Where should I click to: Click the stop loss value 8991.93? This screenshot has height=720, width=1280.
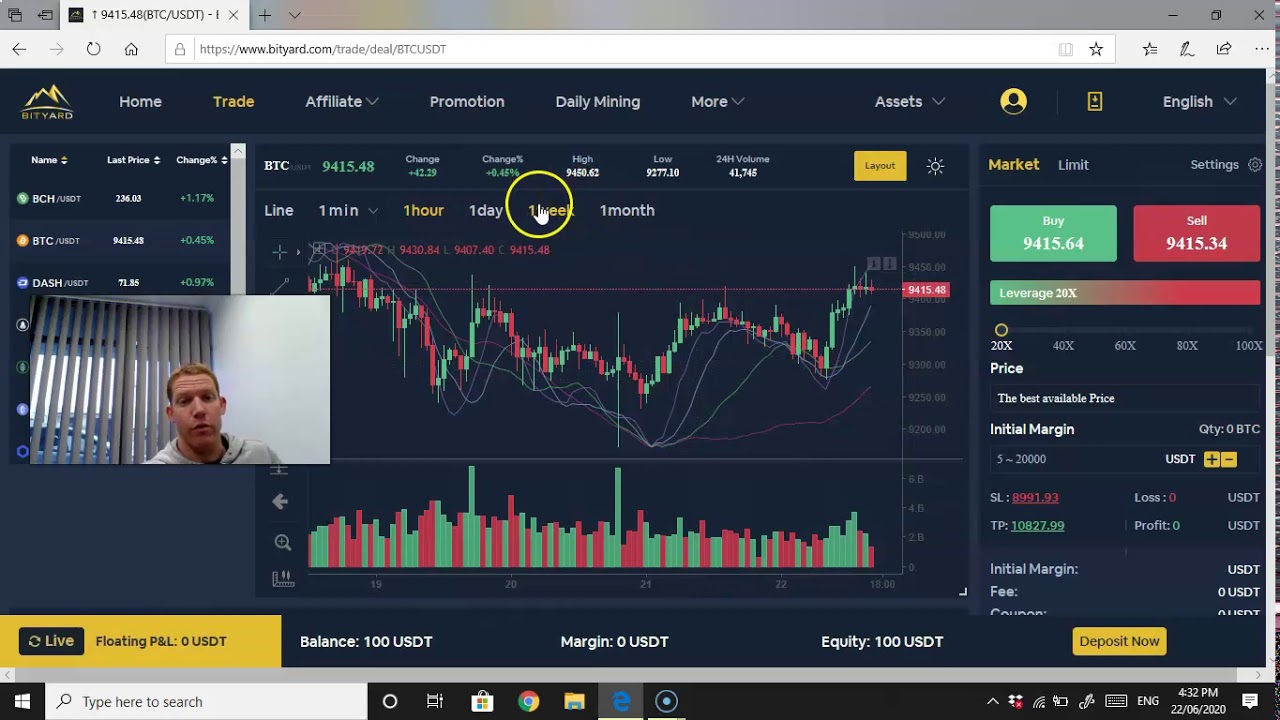1035,497
